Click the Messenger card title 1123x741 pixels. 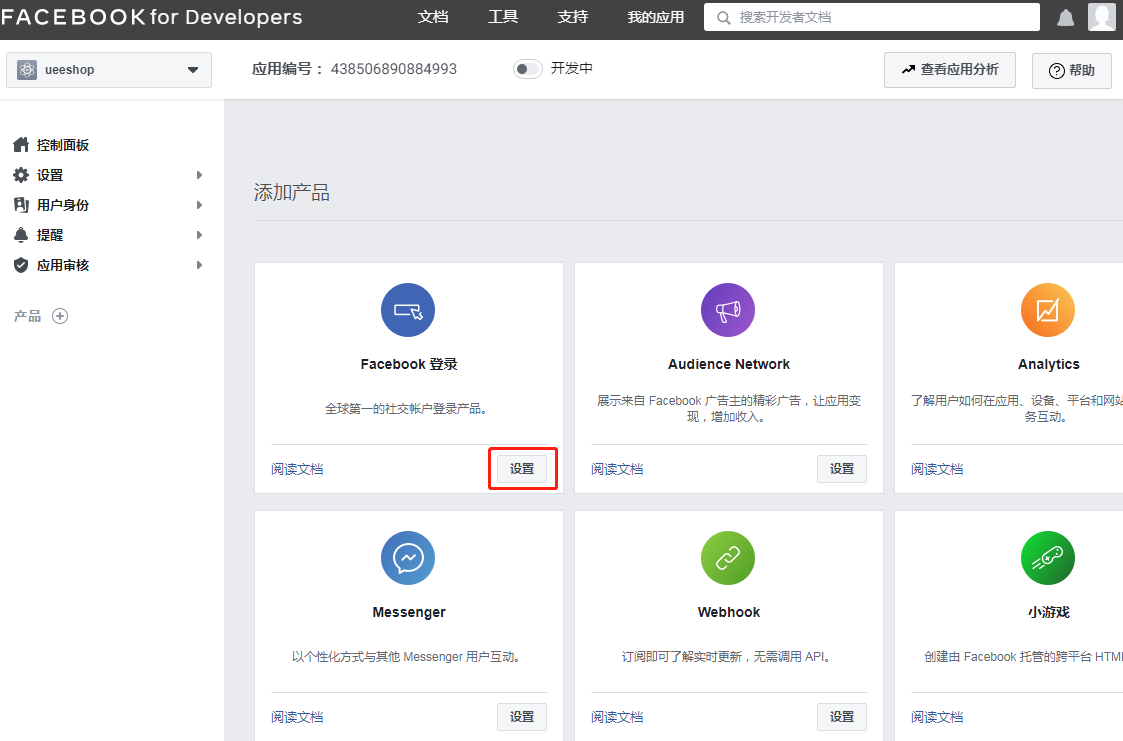409,612
